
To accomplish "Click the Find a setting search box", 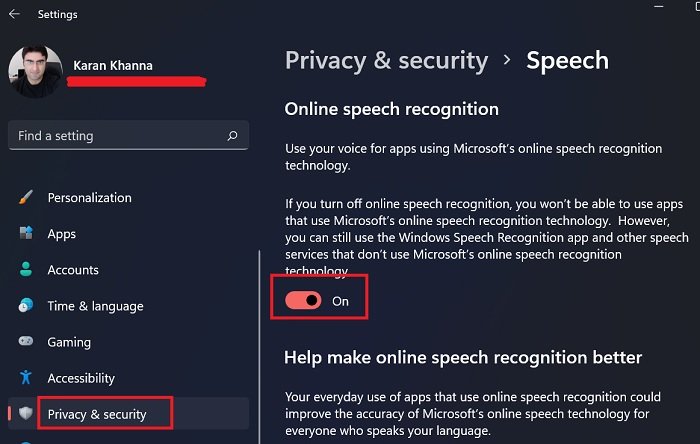I will click(x=120, y=136).
